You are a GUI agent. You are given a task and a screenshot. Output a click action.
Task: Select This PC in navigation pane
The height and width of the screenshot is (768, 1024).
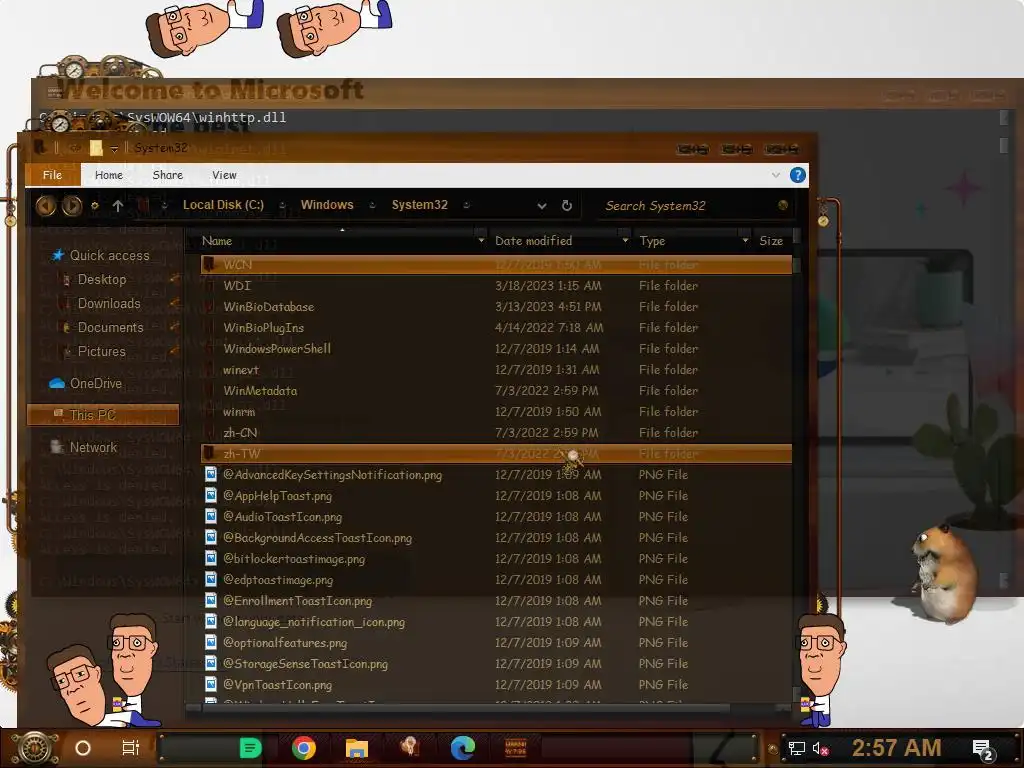click(x=103, y=415)
